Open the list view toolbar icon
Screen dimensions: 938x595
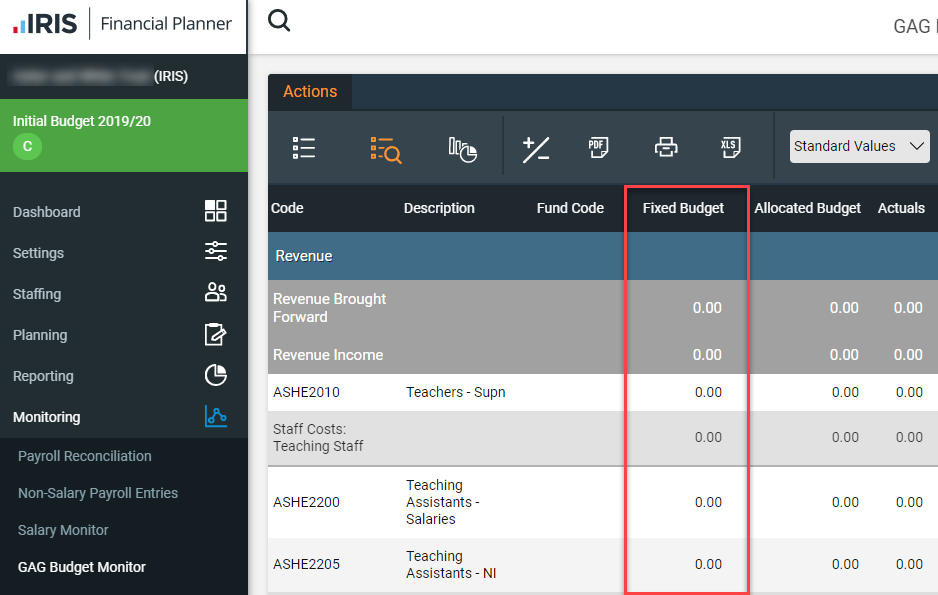(304, 148)
